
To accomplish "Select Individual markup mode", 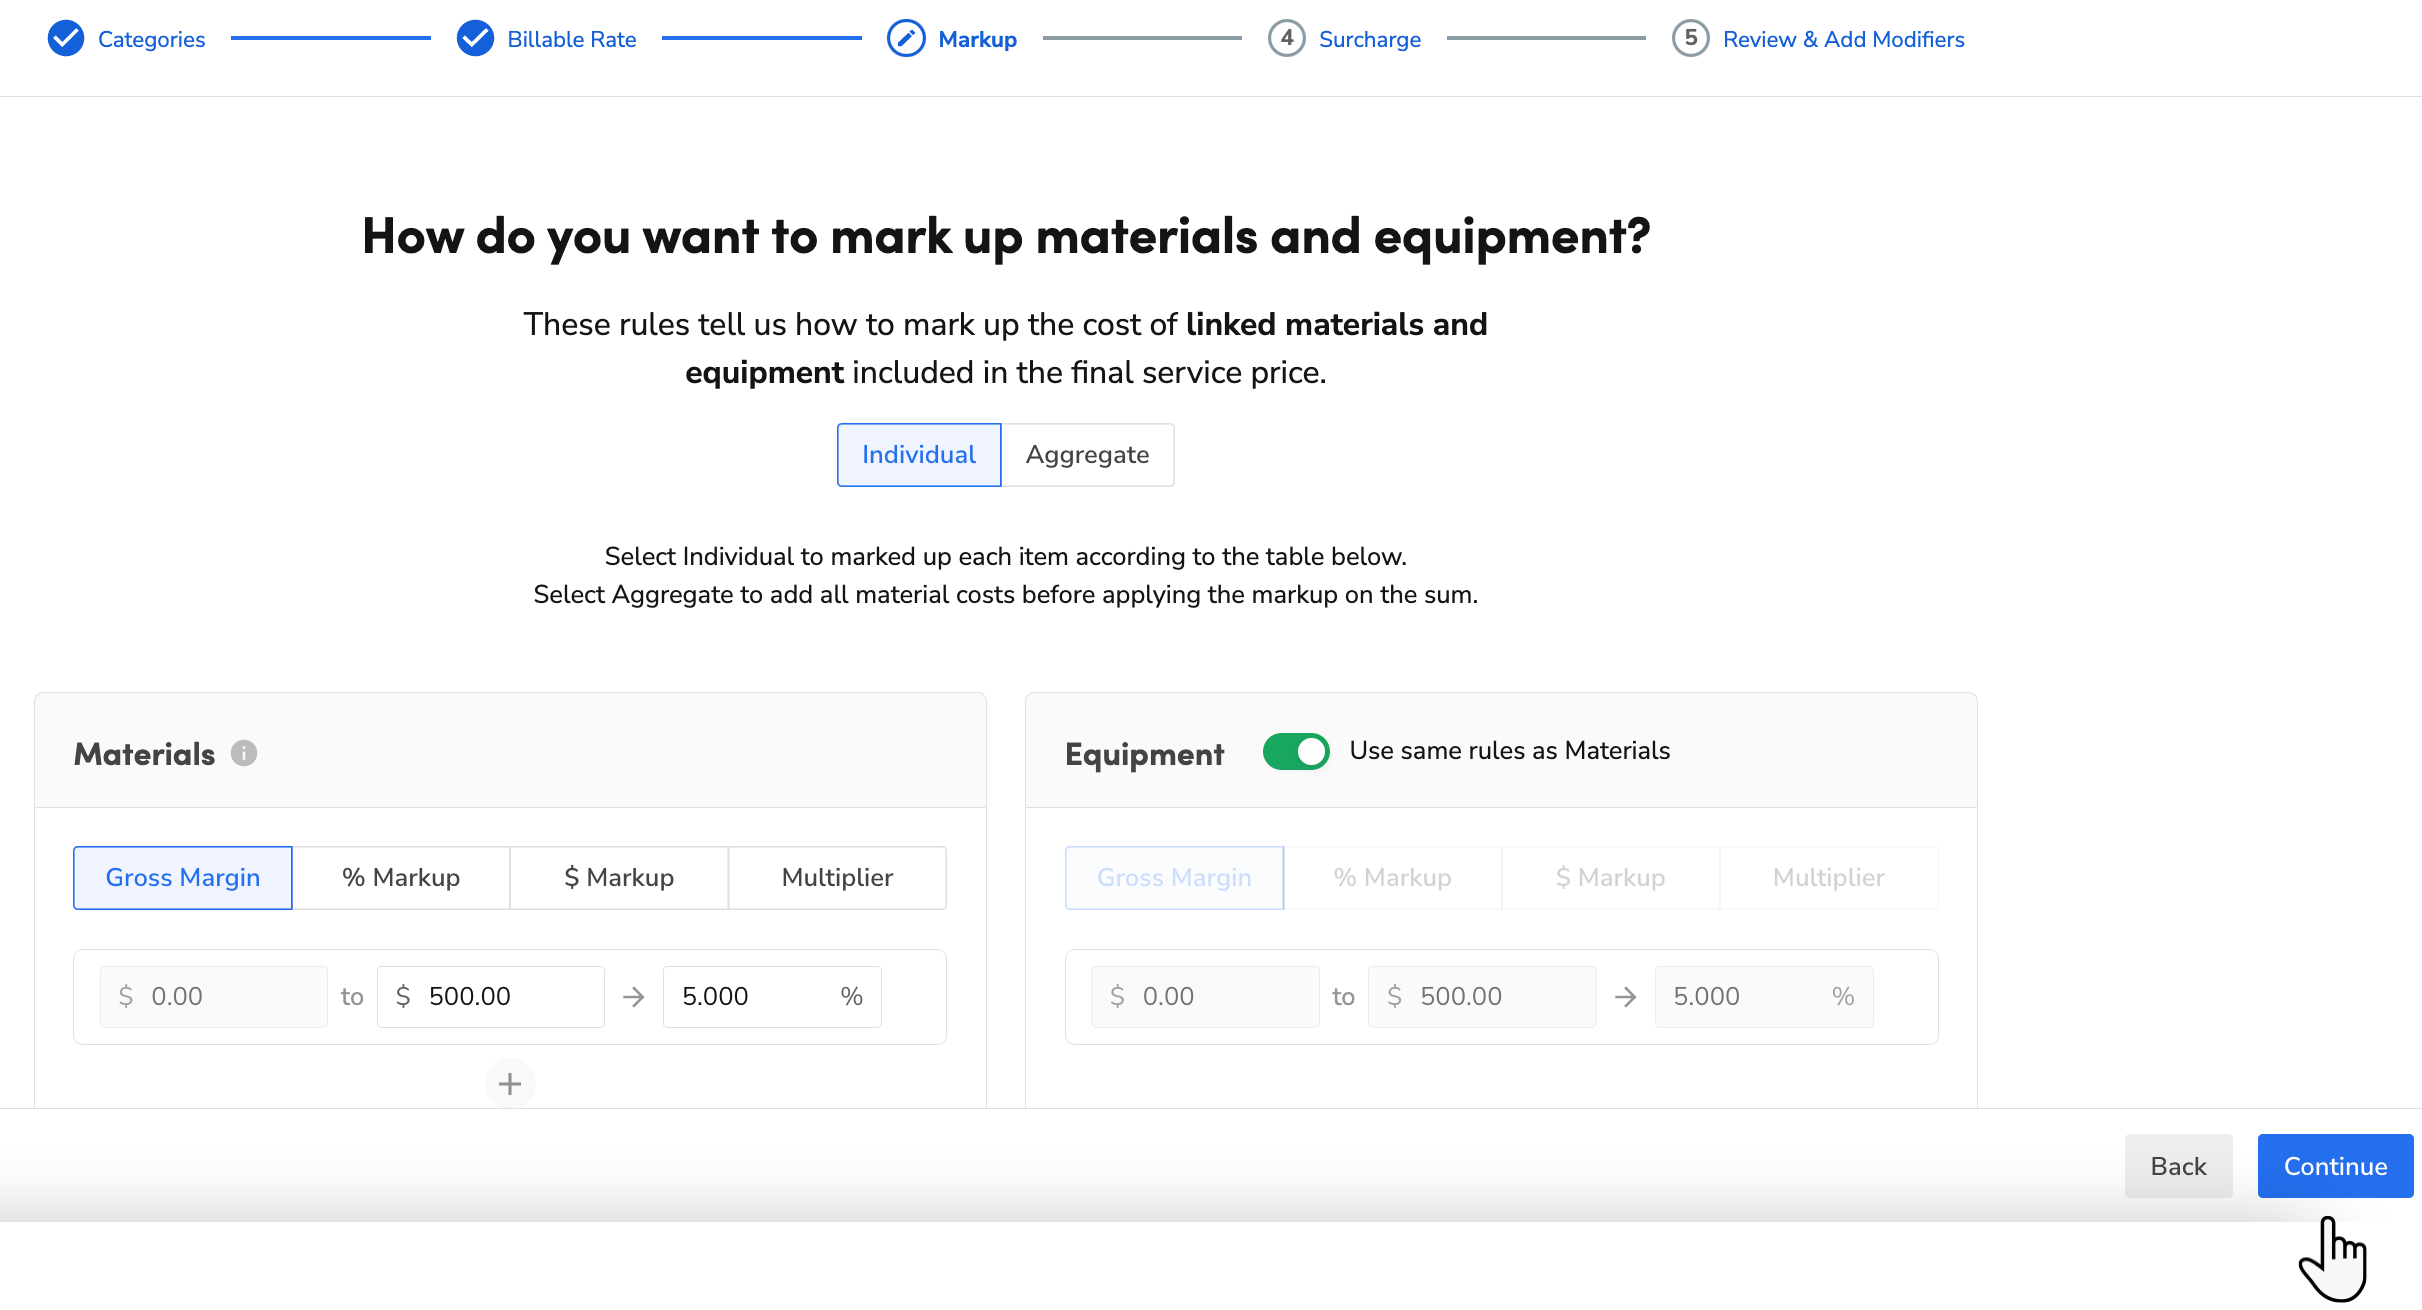I will (918, 454).
